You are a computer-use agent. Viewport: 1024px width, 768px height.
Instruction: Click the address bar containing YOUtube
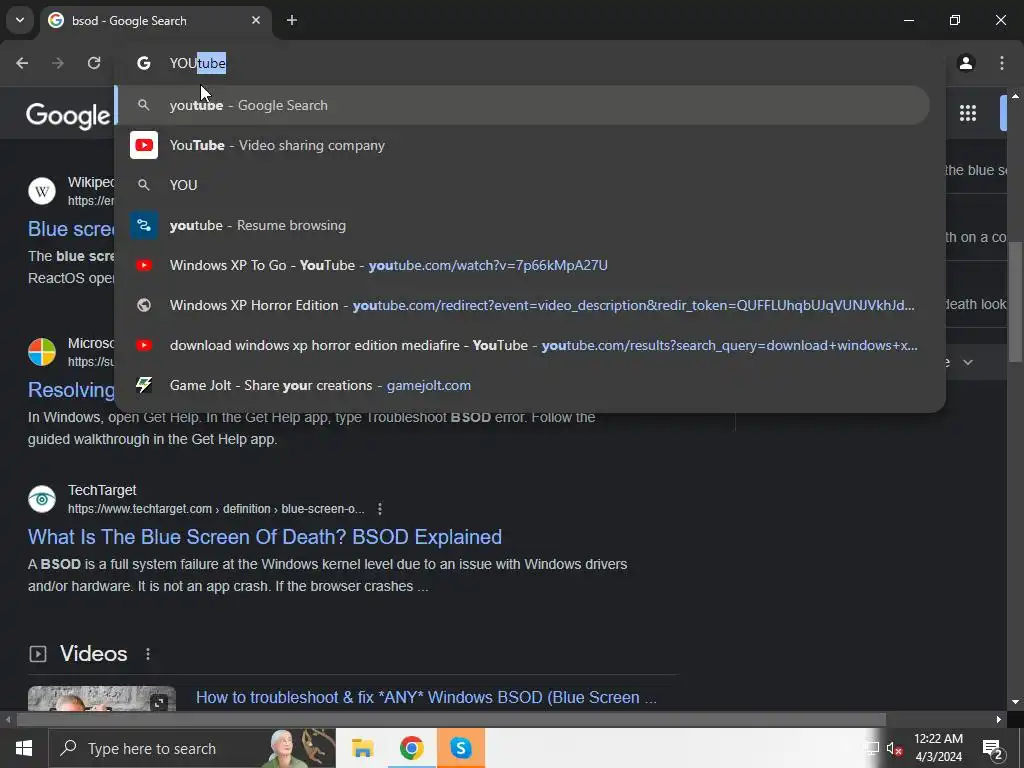529,63
